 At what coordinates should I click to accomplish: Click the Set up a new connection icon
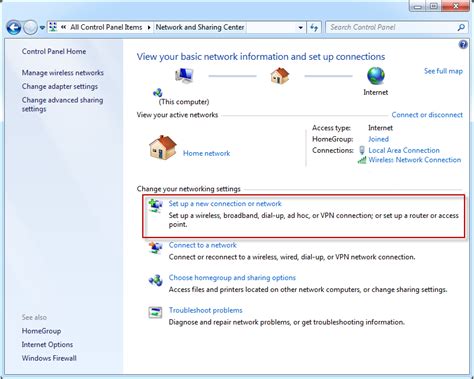click(155, 206)
